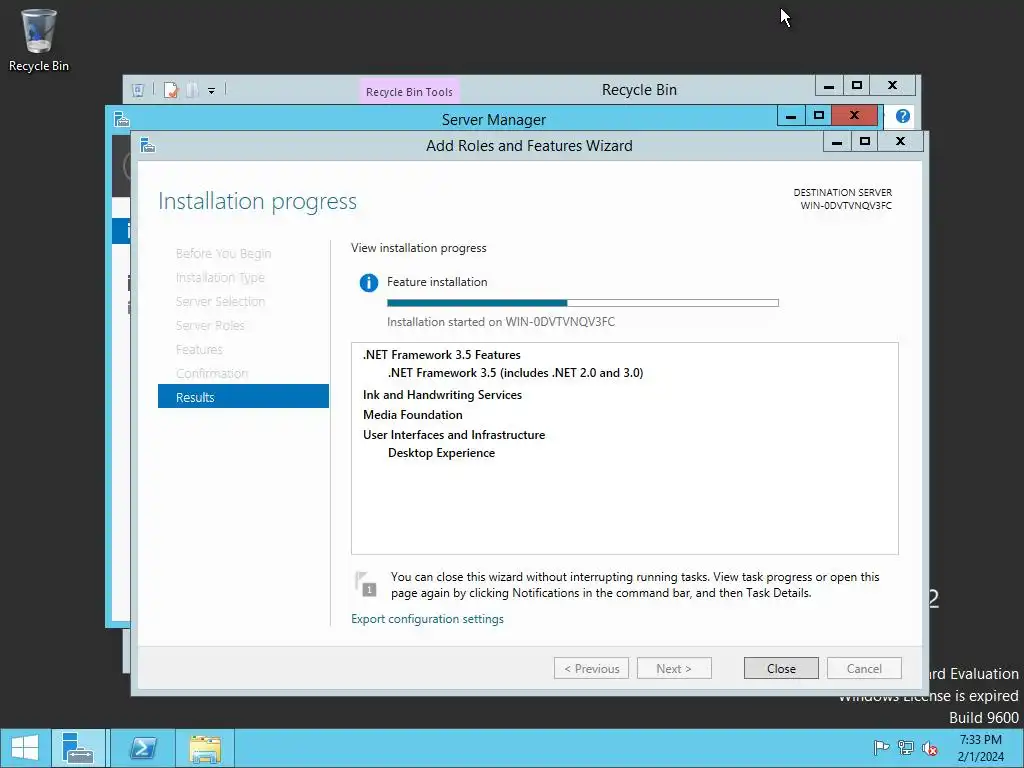Click the Installation started status text
Image resolution: width=1024 pixels, height=768 pixels.
point(500,322)
